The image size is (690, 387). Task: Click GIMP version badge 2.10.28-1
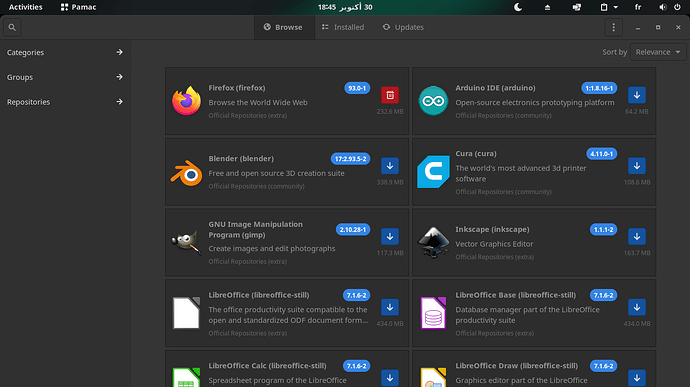point(352,229)
